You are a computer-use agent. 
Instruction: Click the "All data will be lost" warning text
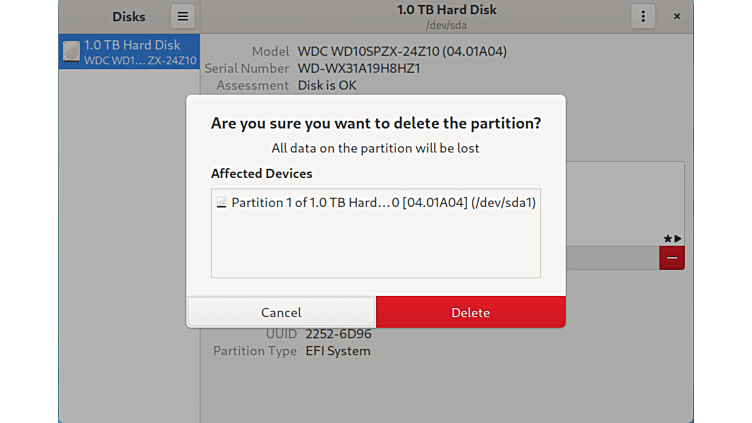376,148
